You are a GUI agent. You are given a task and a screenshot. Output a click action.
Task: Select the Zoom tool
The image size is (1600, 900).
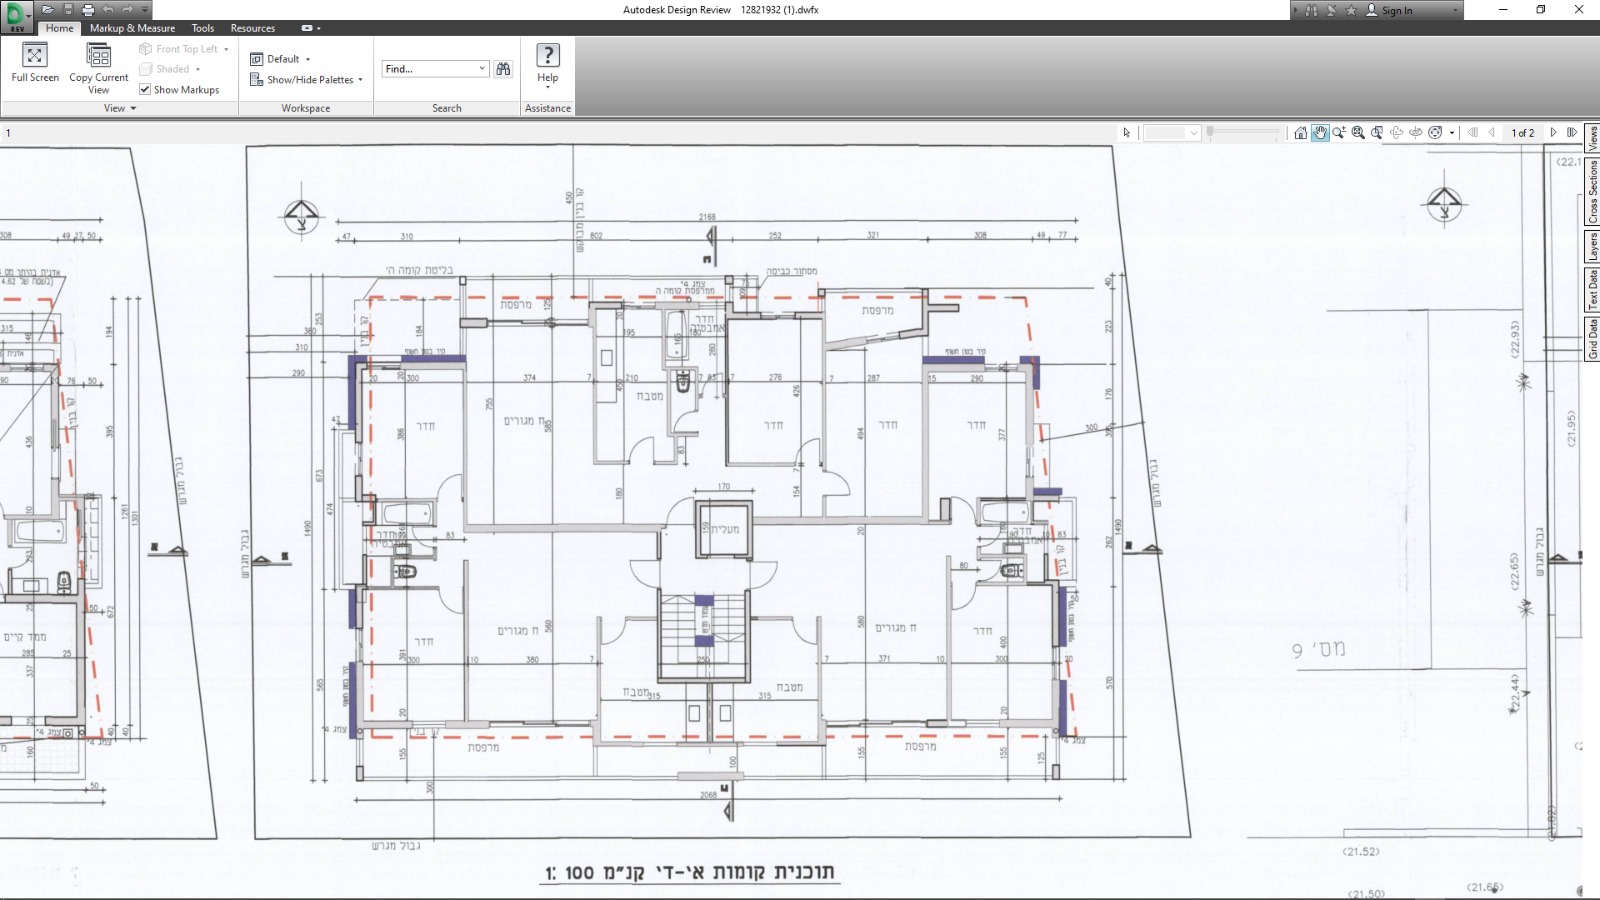(1339, 132)
